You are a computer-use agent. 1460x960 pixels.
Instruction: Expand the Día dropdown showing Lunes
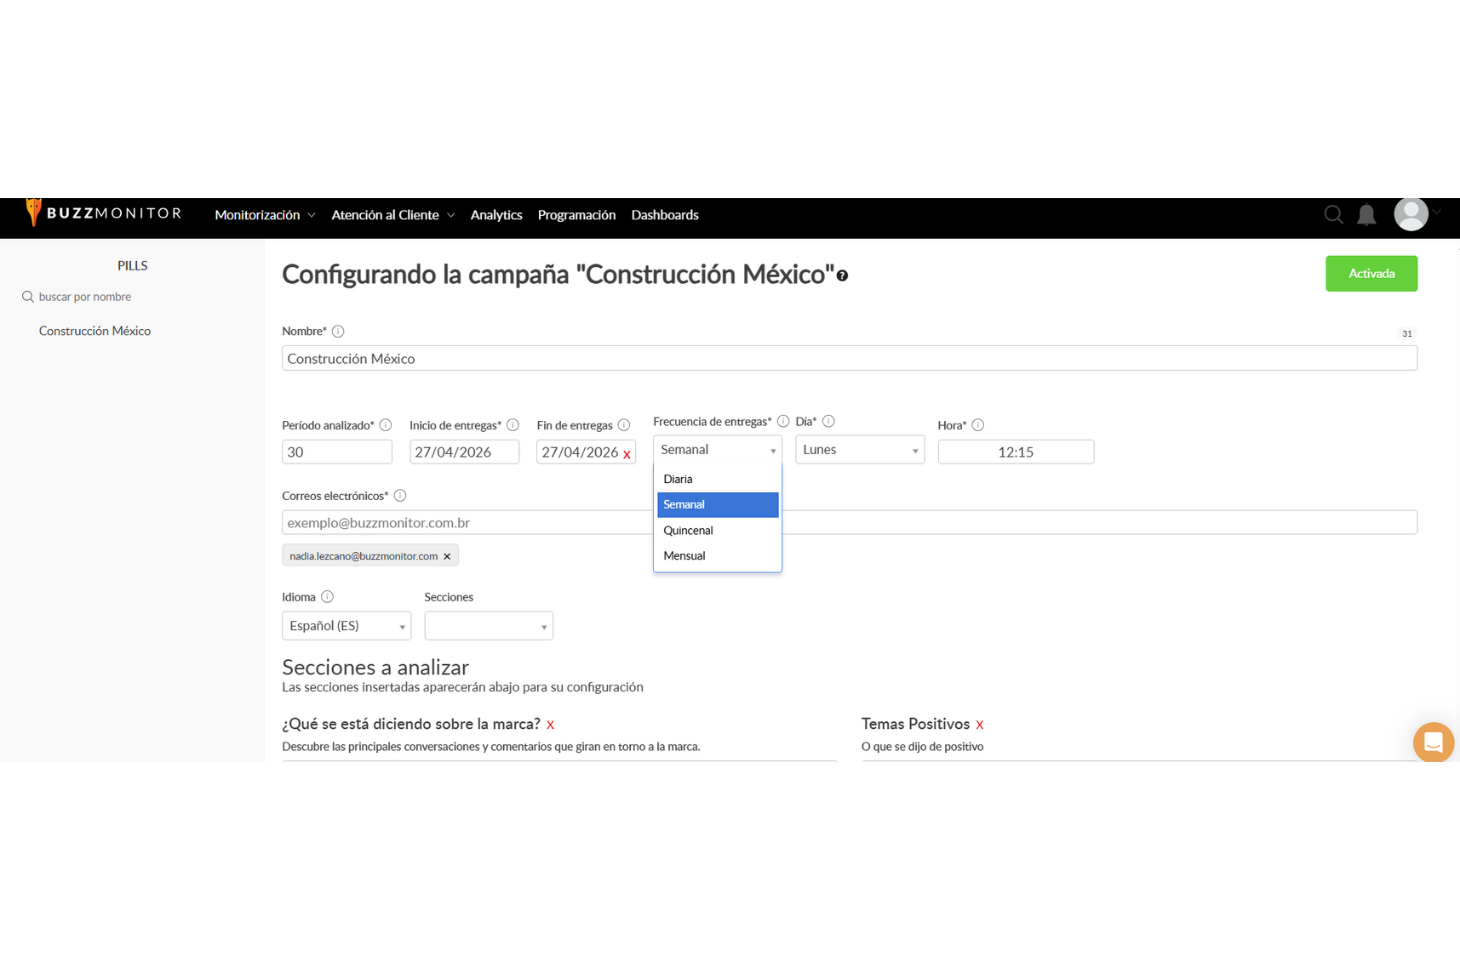point(859,450)
